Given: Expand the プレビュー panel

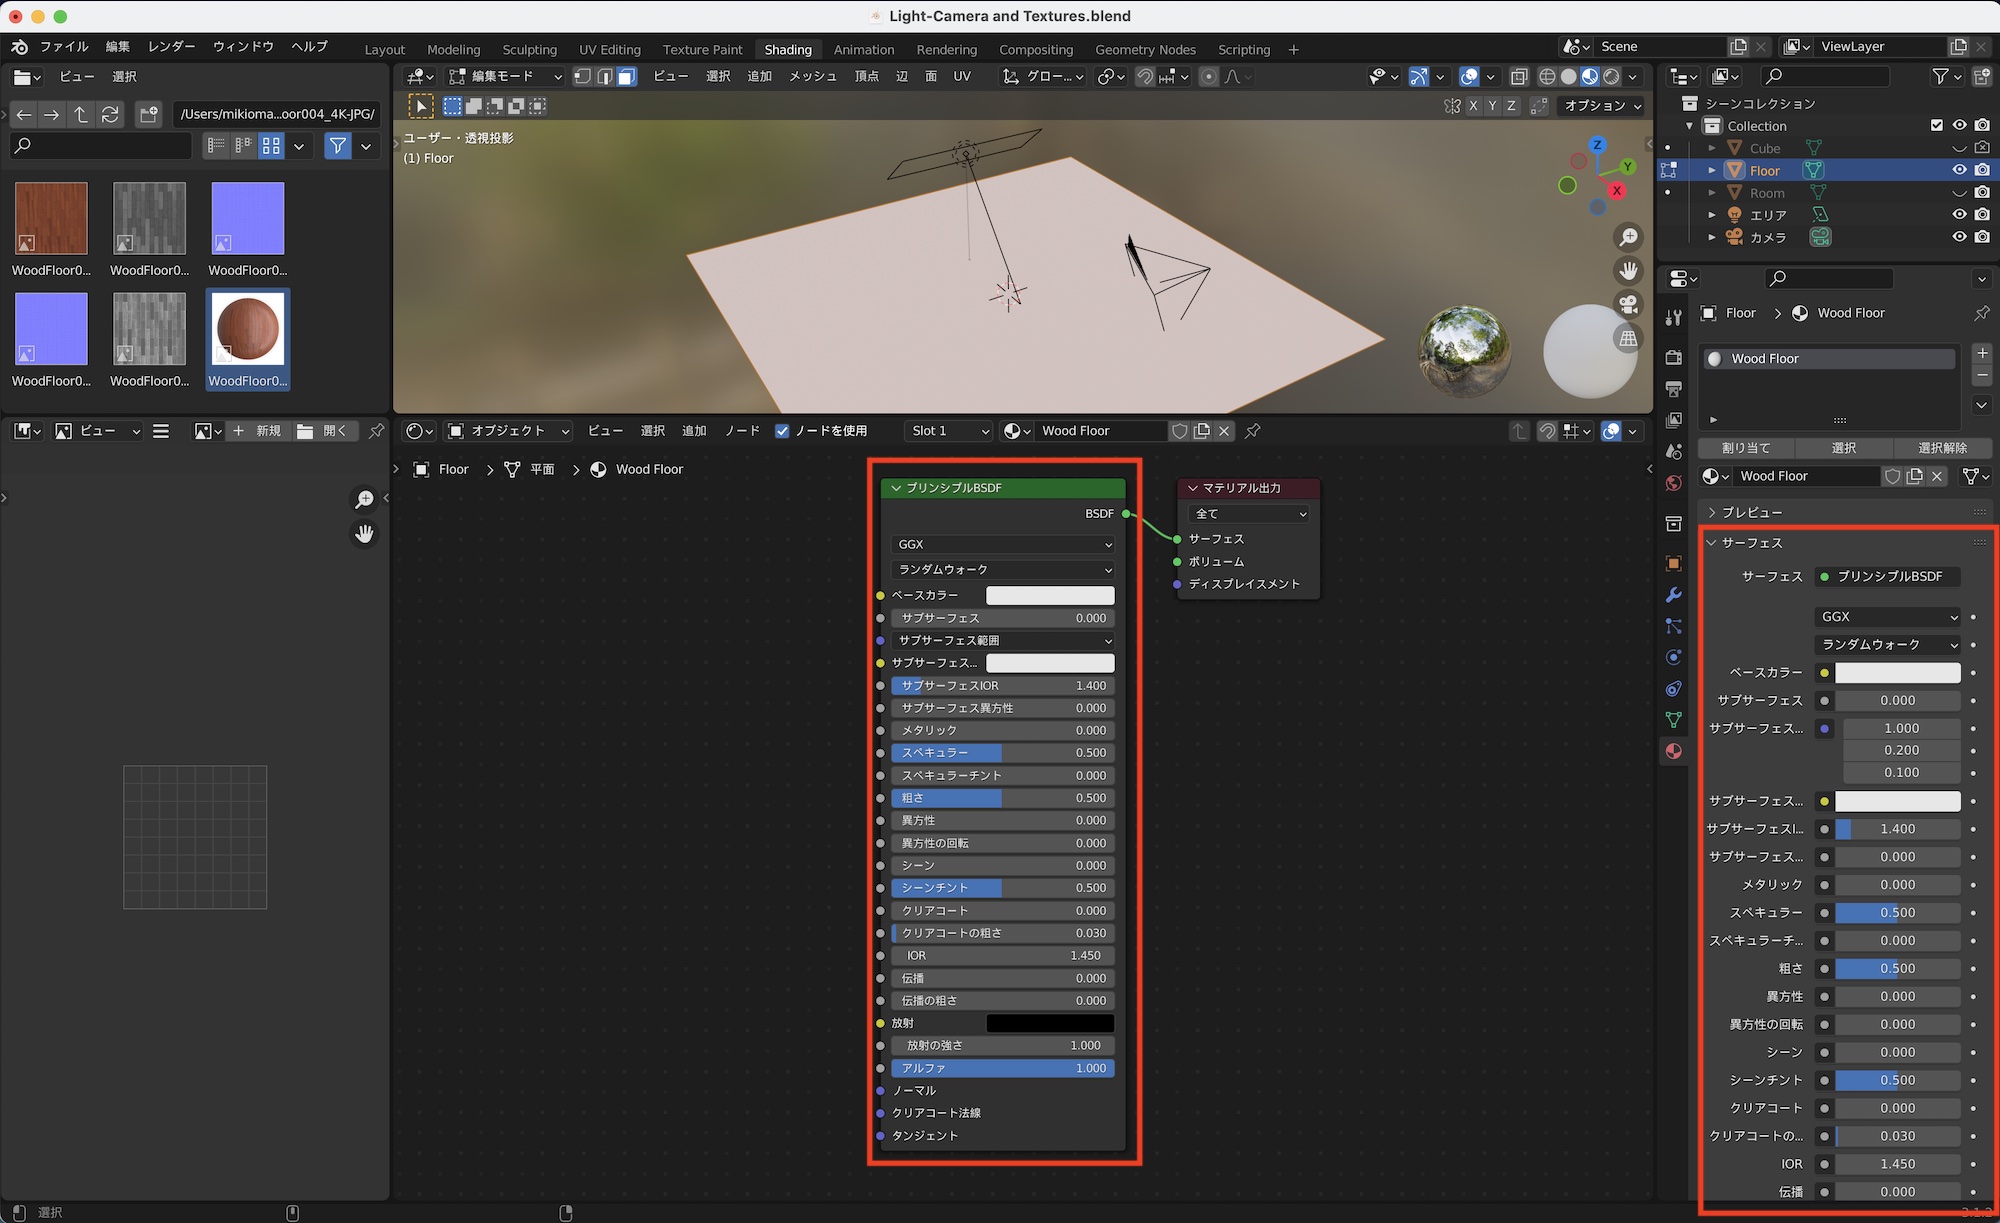Looking at the screenshot, I should point(1750,512).
